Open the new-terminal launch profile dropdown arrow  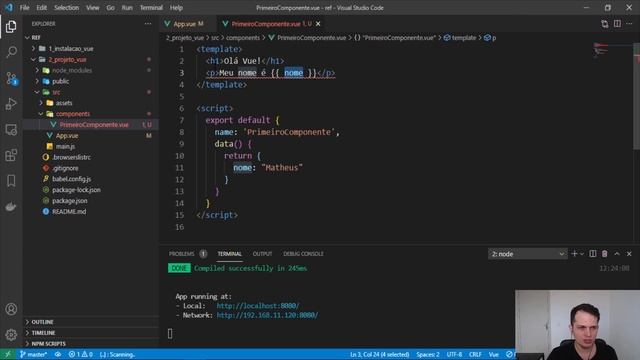(582, 254)
